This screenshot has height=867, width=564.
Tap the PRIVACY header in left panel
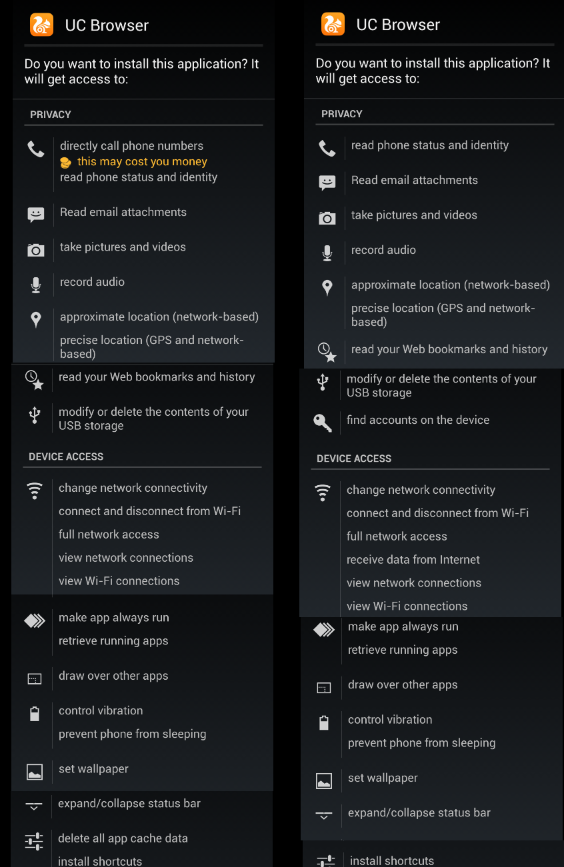[50, 114]
